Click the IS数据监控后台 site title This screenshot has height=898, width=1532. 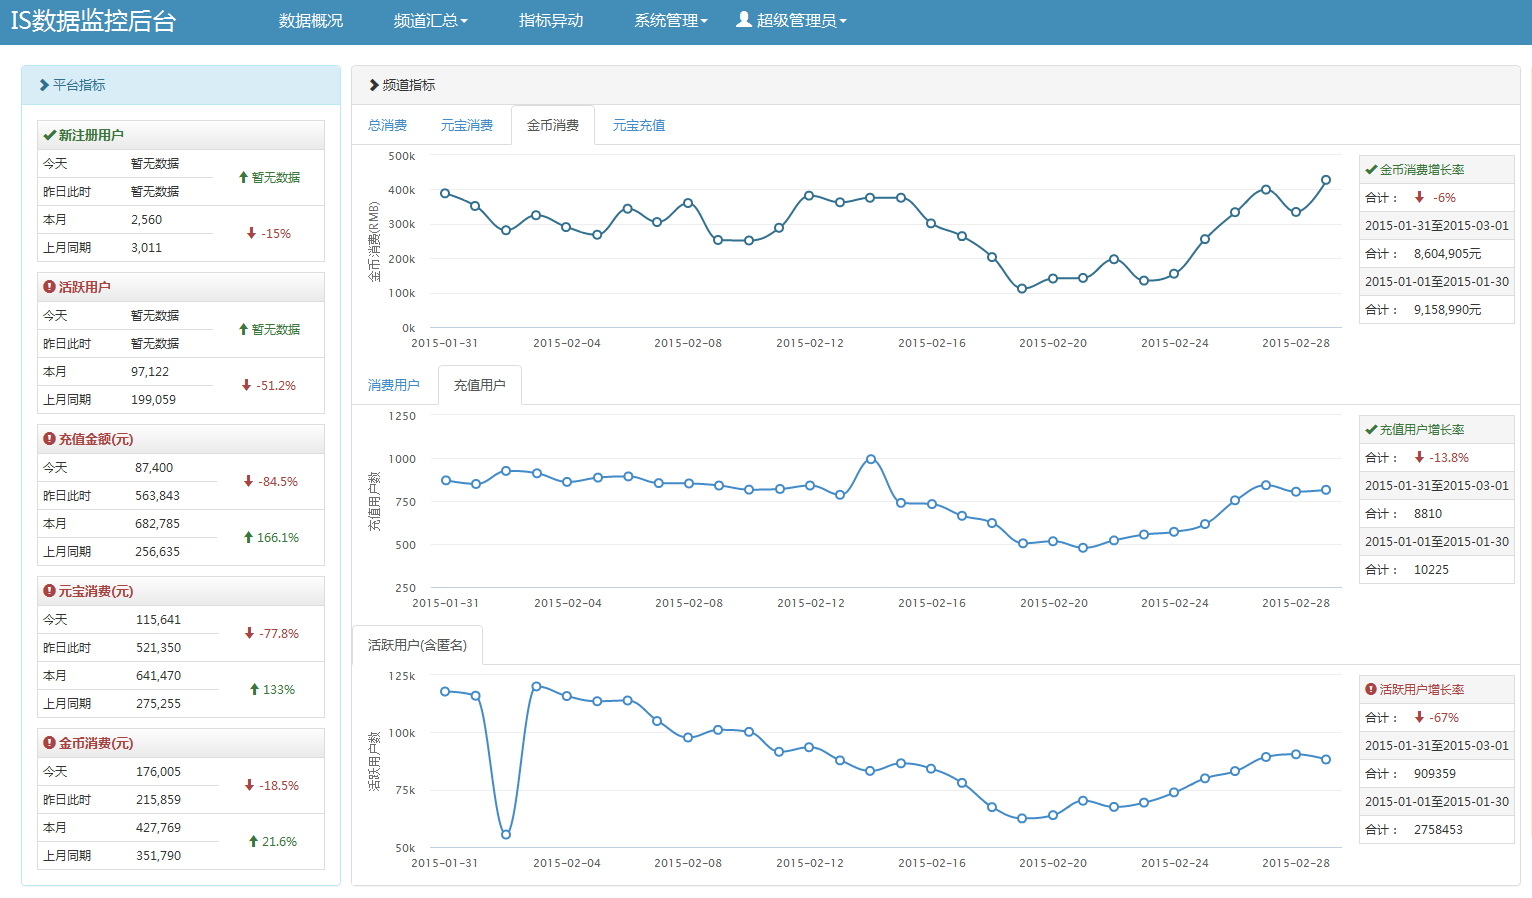click(93, 21)
